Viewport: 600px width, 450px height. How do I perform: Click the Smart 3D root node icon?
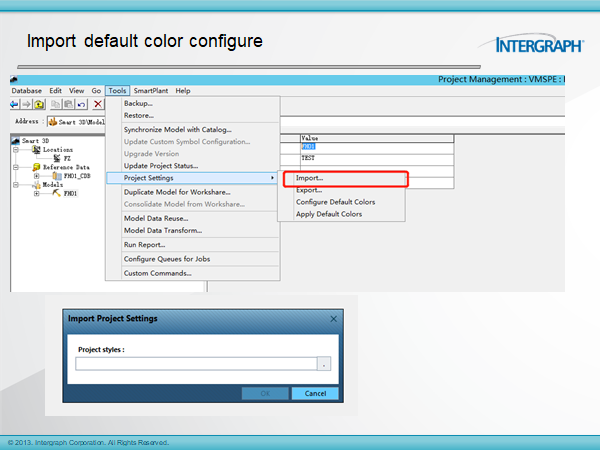16,141
